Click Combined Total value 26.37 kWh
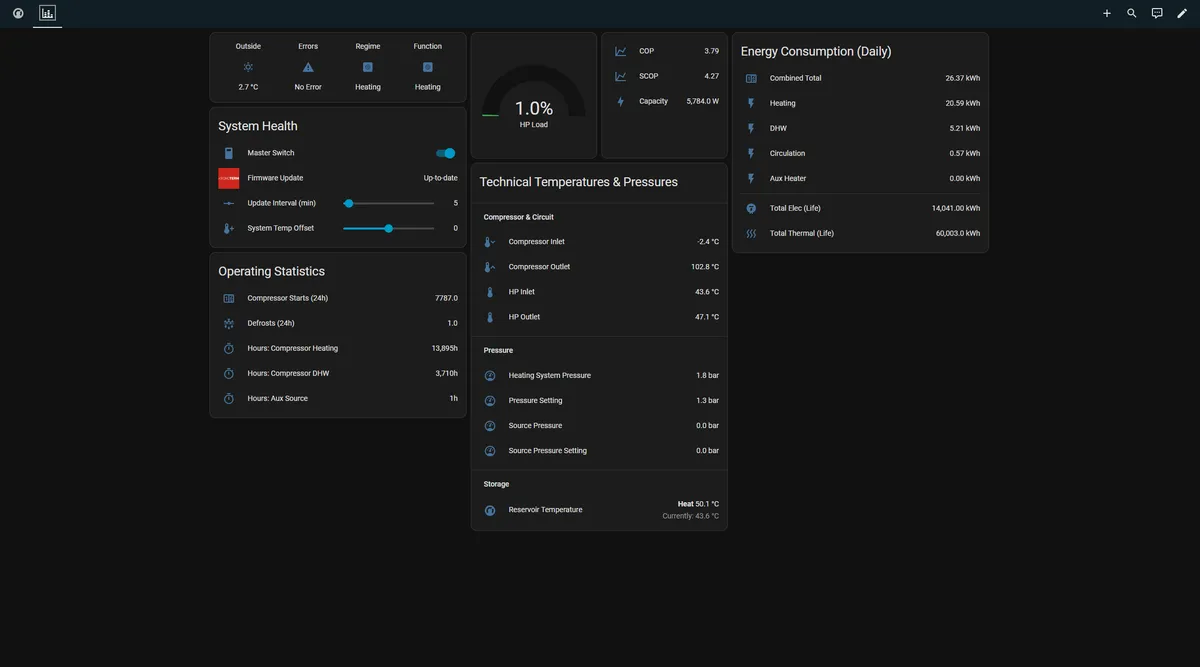 (963, 78)
